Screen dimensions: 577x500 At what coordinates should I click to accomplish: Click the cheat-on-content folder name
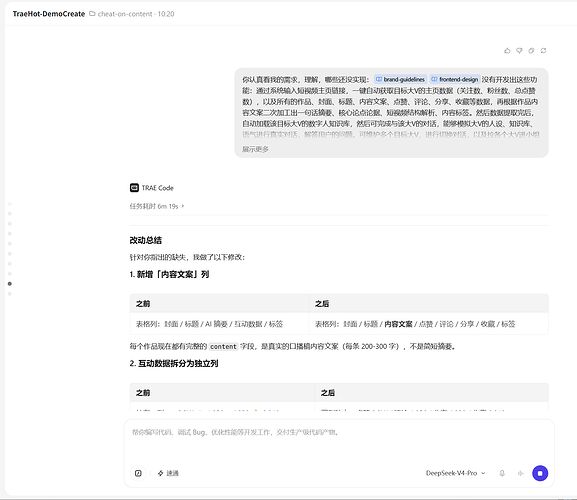pos(125,14)
